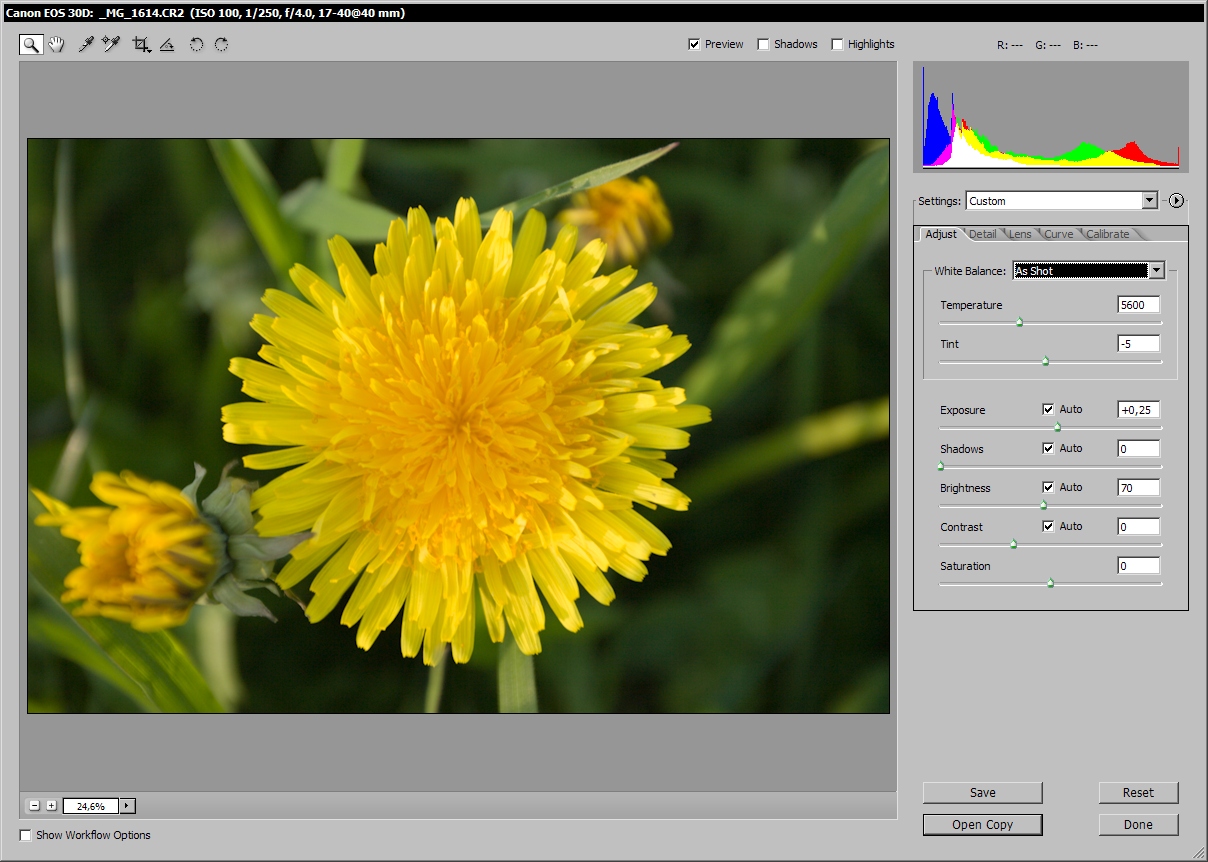Click the Exposure value field
This screenshot has height=862, width=1208.
pyautogui.click(x=1138, y=410)
